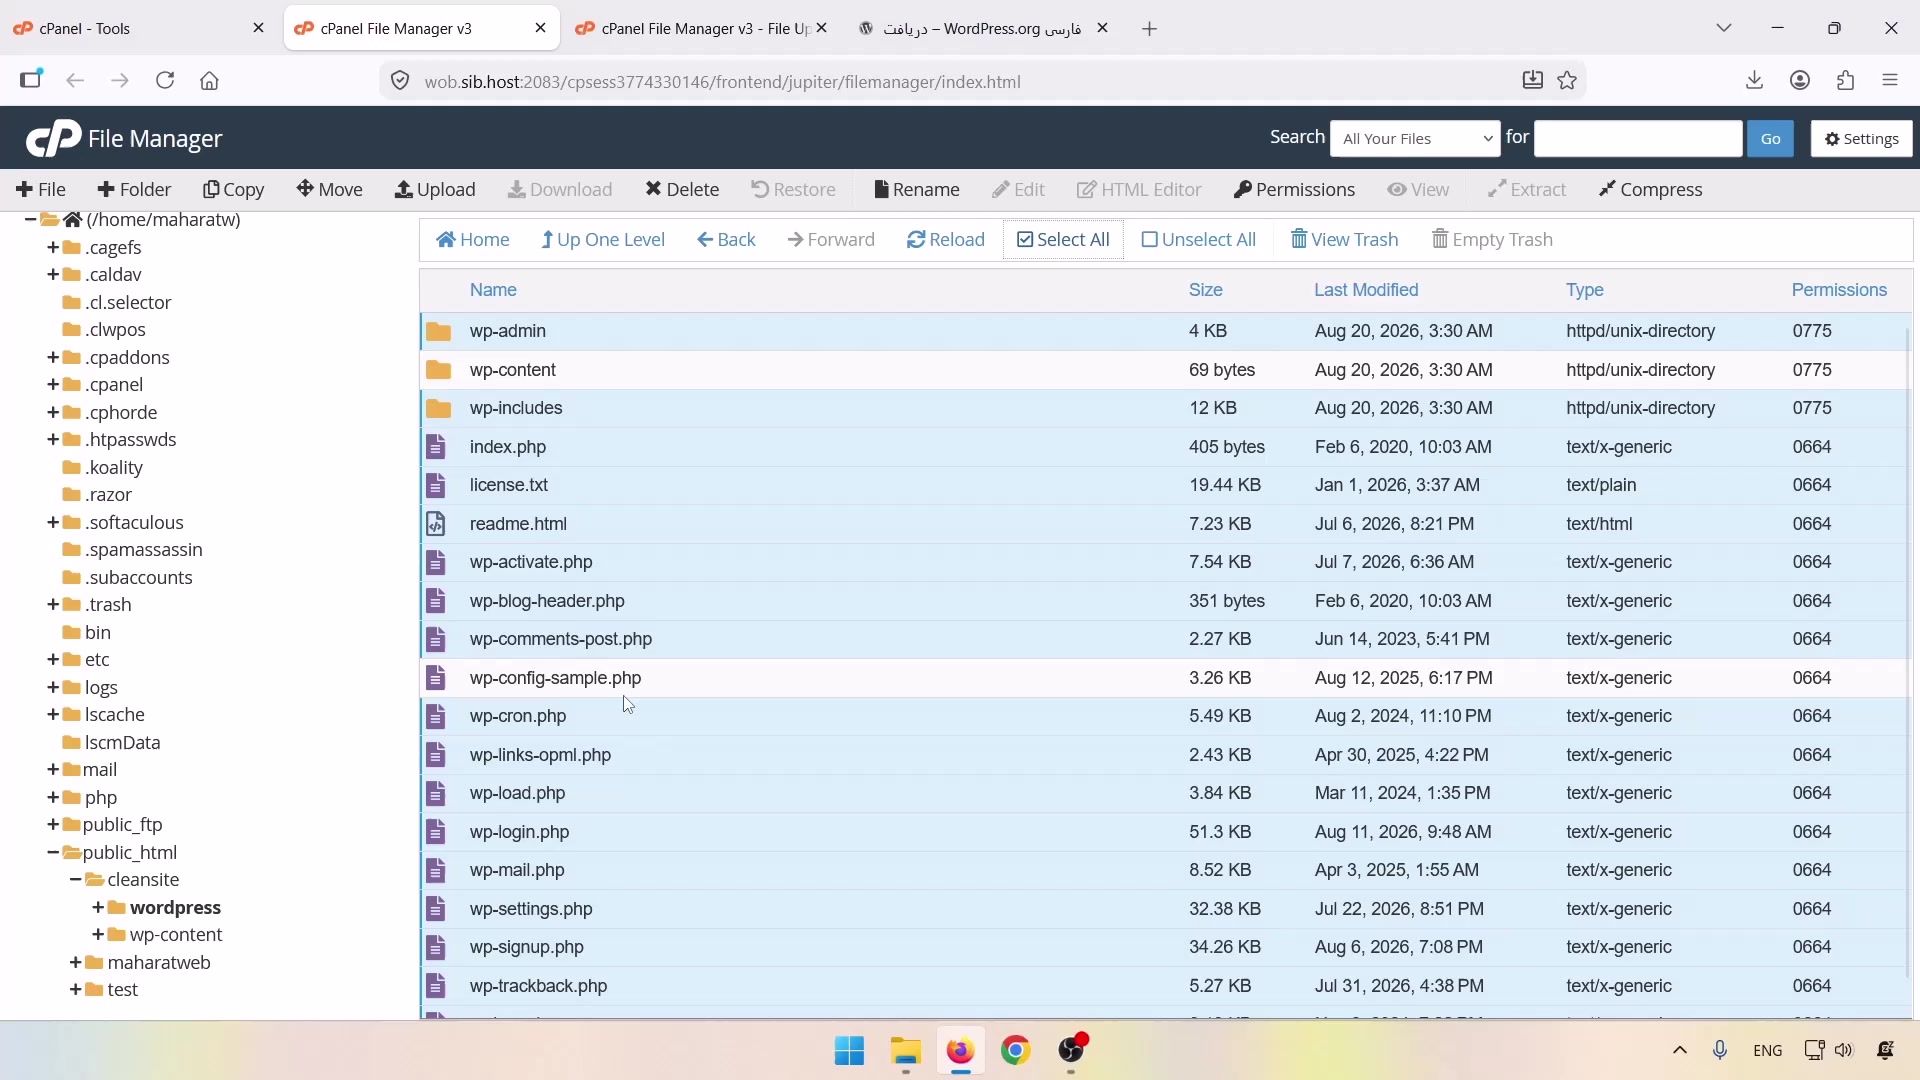Click the Go search button
The height and width of the screenshot is (1080, 1920).
pos(1770,139)
